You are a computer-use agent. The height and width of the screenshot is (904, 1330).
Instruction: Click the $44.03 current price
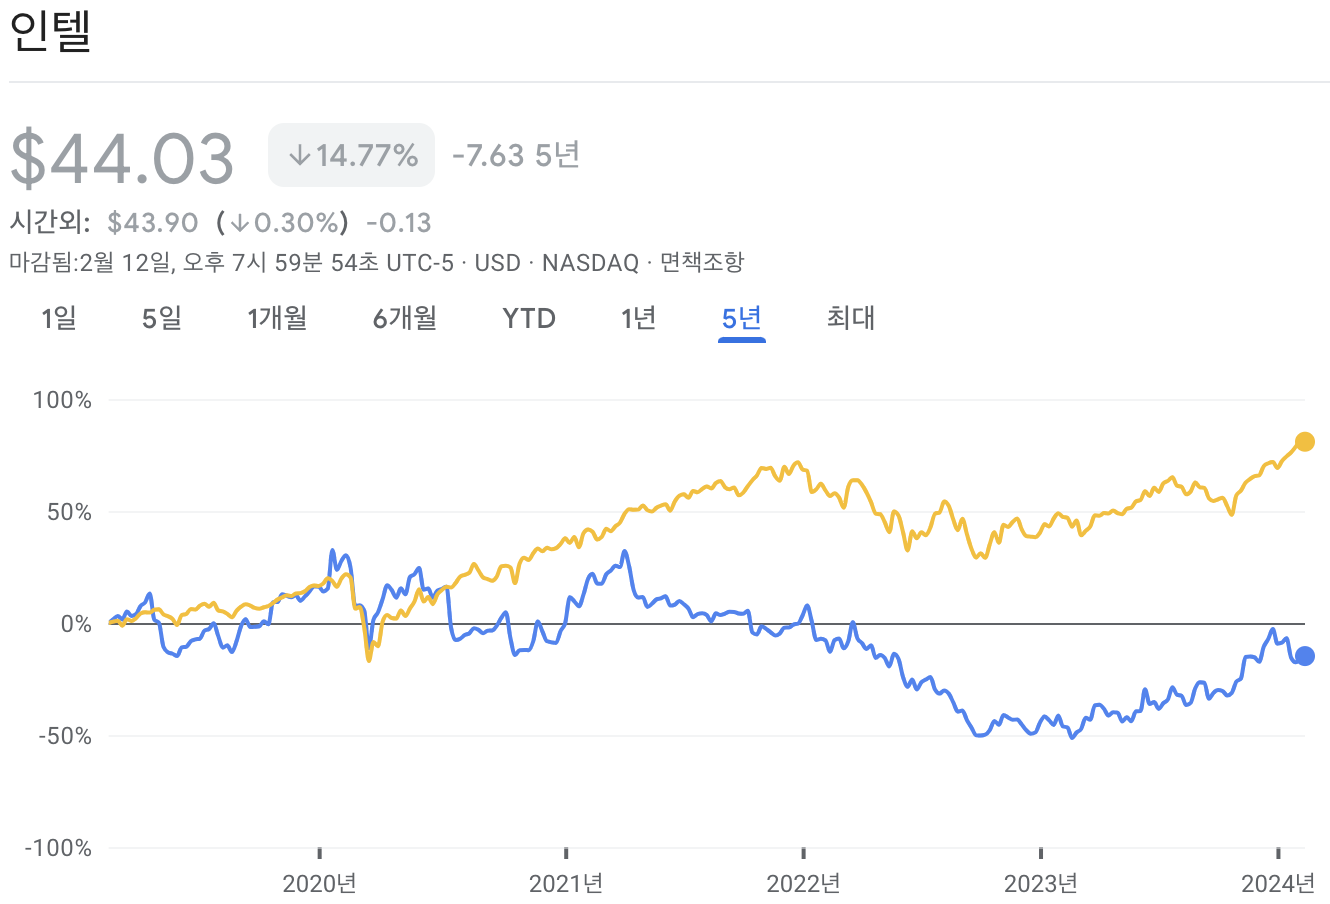point(122,156)
